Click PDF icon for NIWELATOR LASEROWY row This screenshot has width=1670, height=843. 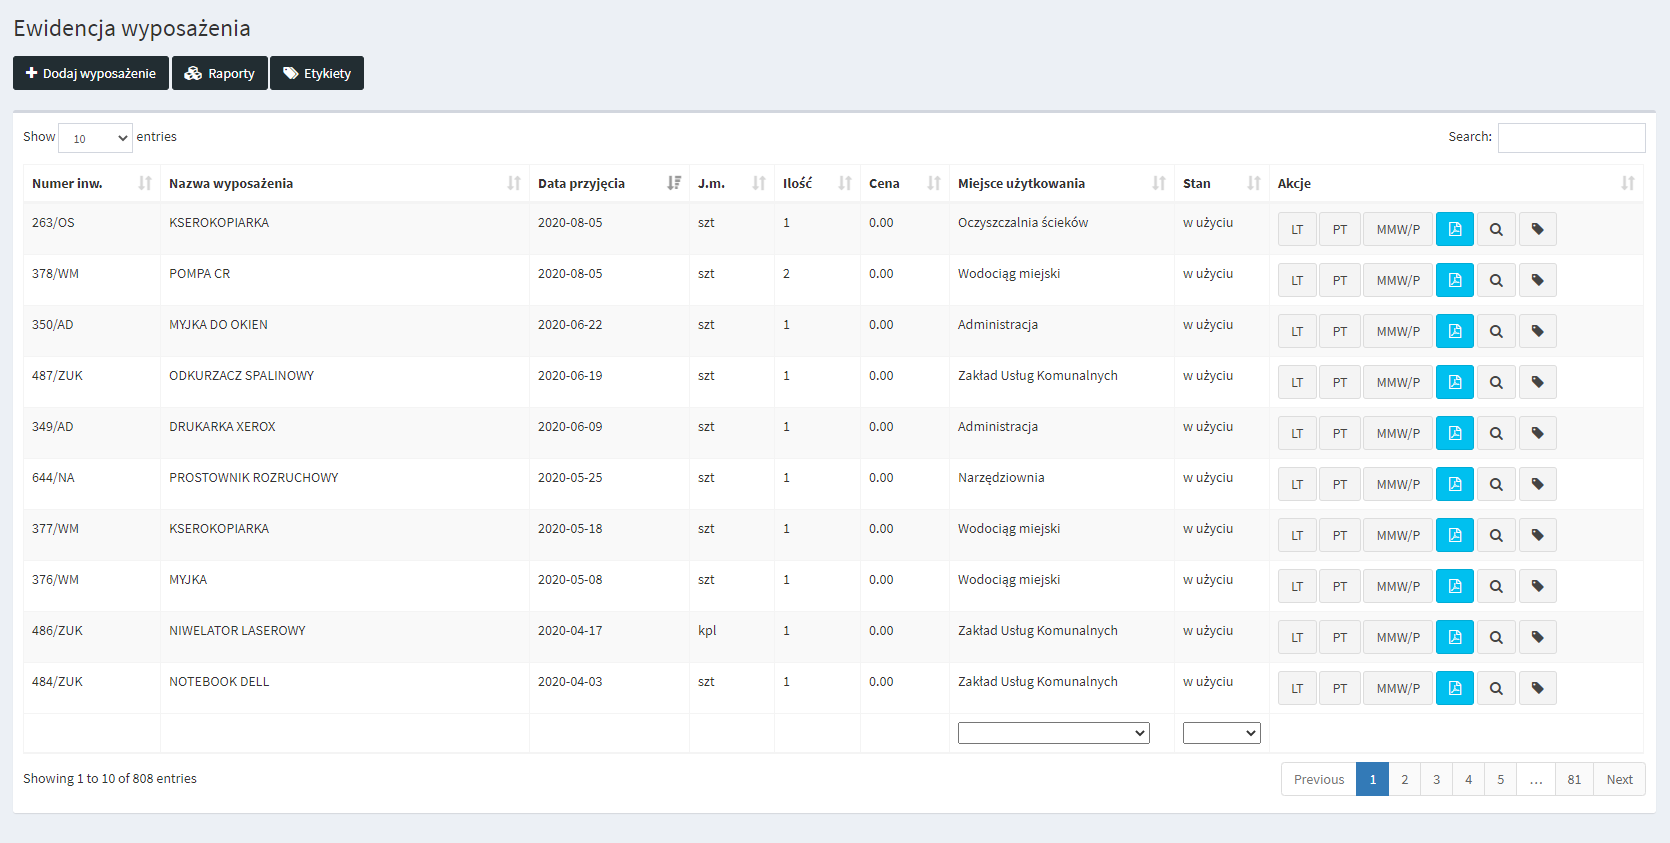(1454, 637)
